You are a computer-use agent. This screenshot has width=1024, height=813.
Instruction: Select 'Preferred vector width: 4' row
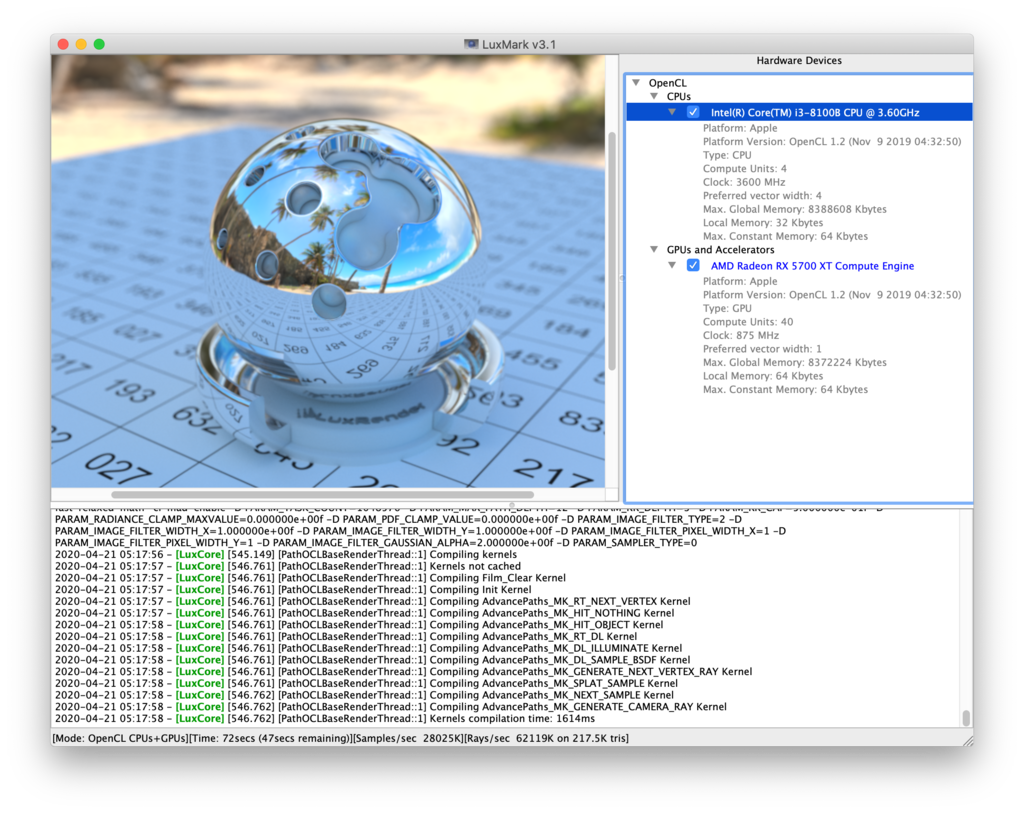(x=762, y=196)
